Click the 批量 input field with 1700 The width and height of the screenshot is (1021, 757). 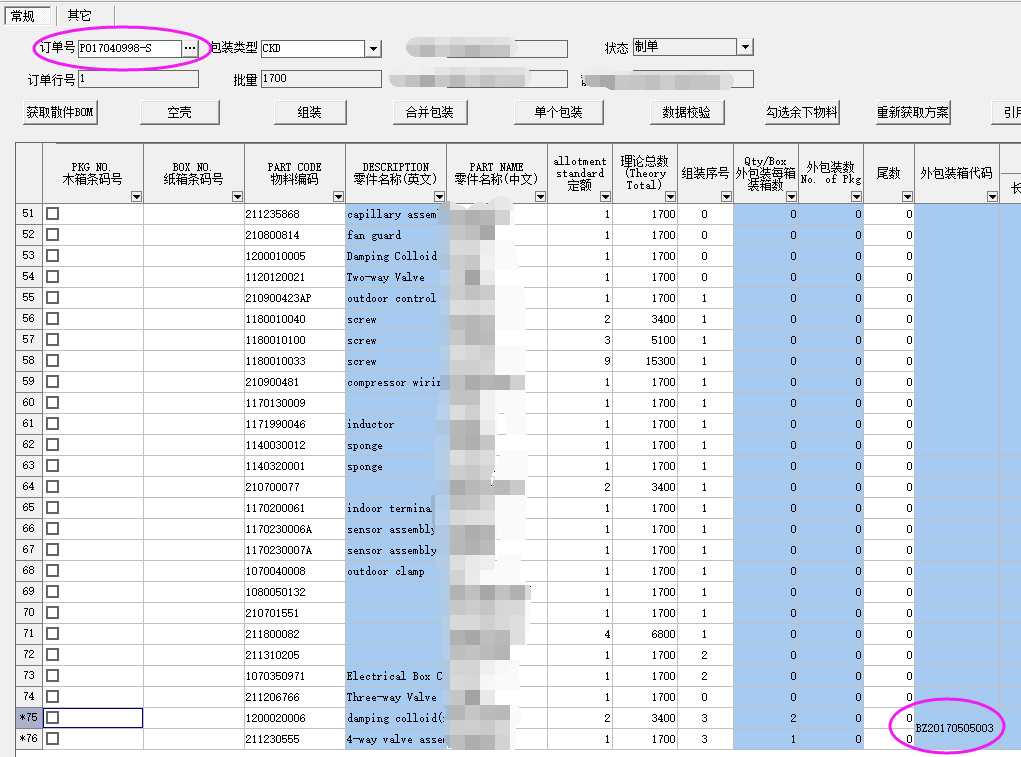321,79
